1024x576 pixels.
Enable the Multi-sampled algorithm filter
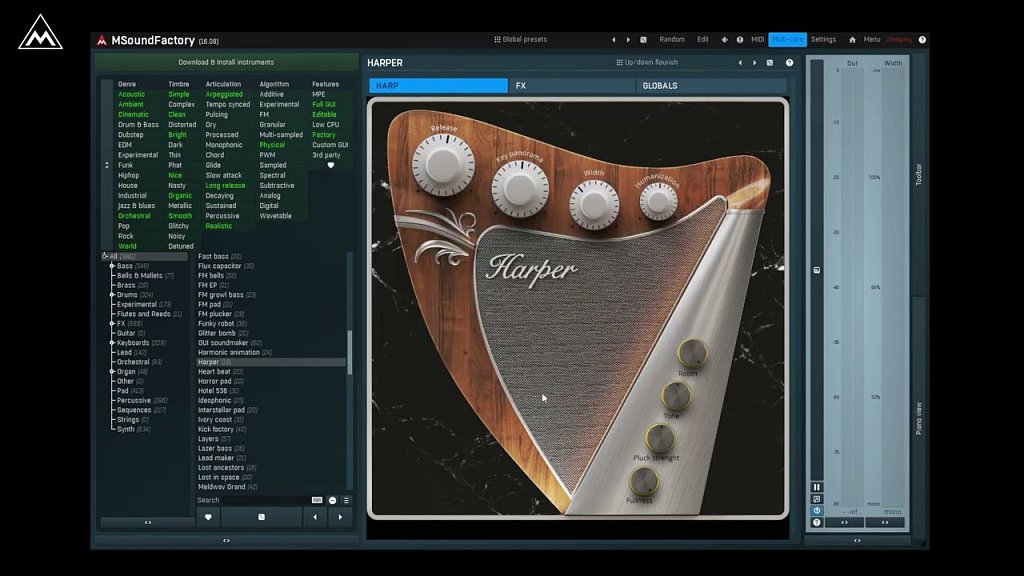tap(281, 135)
